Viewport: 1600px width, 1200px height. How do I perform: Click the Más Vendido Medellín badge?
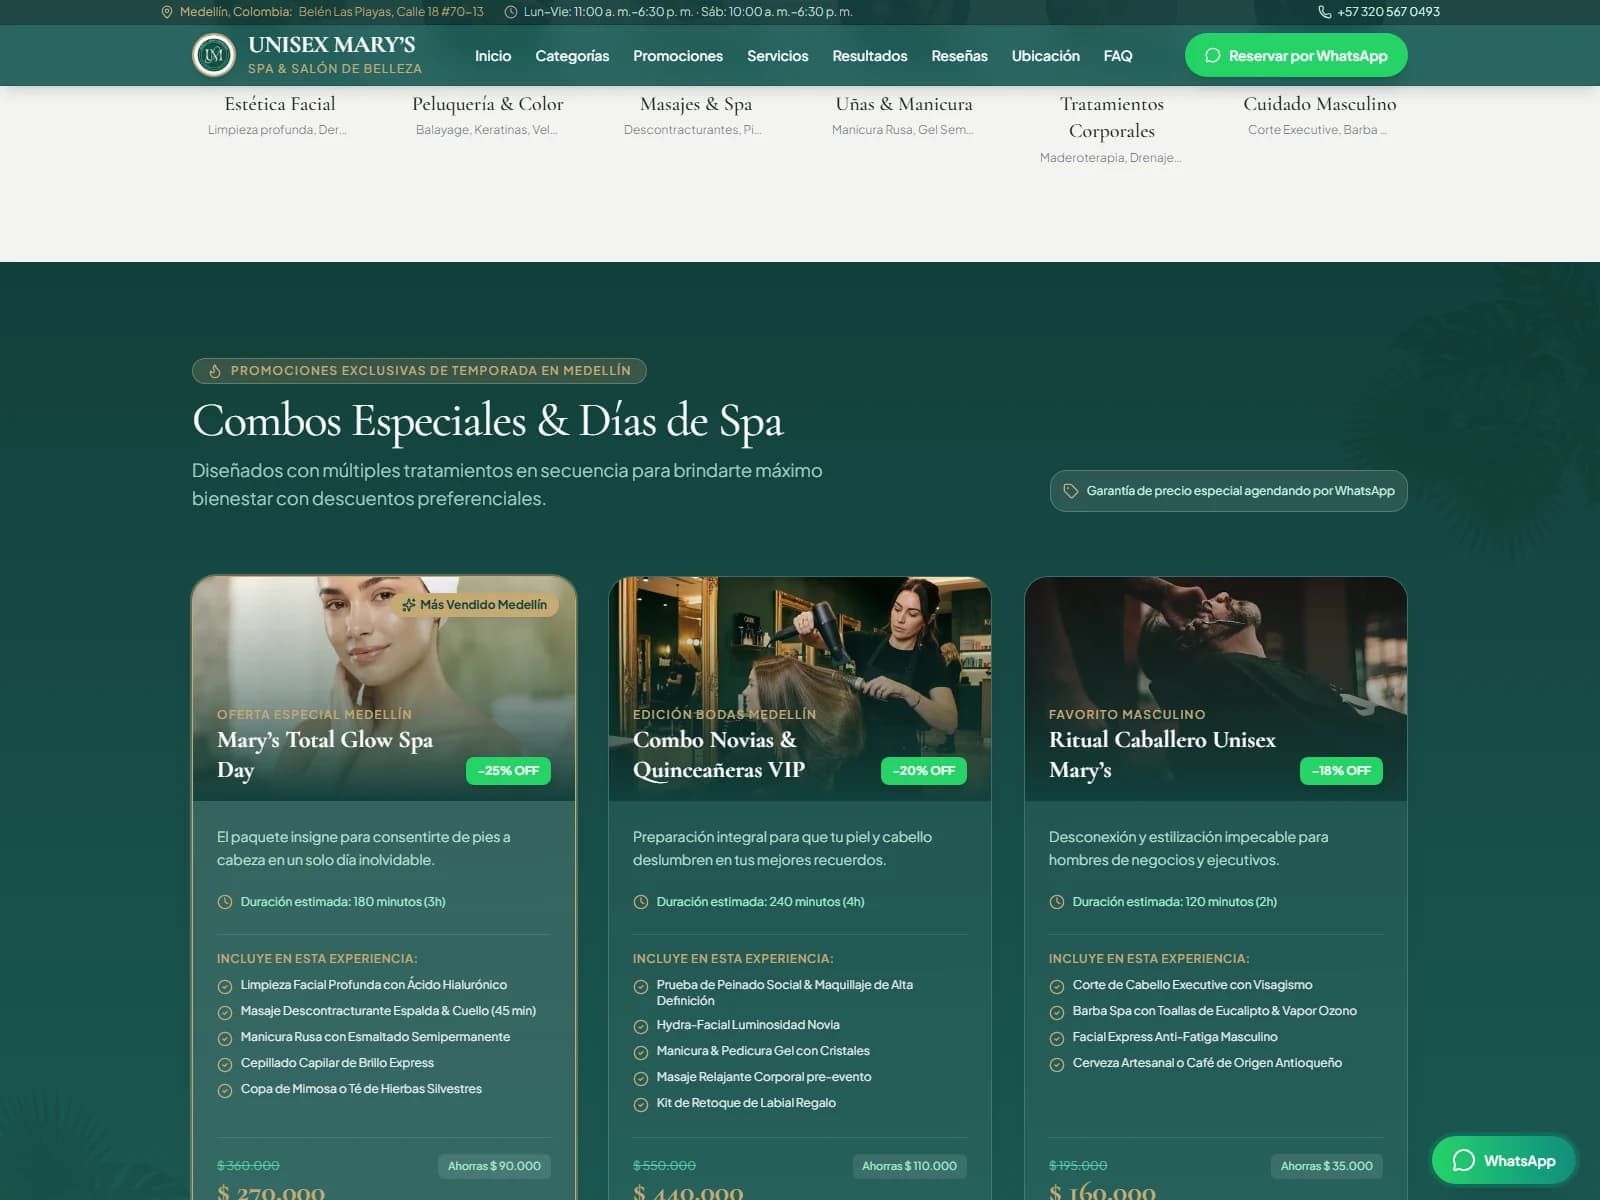pos(475,605)
